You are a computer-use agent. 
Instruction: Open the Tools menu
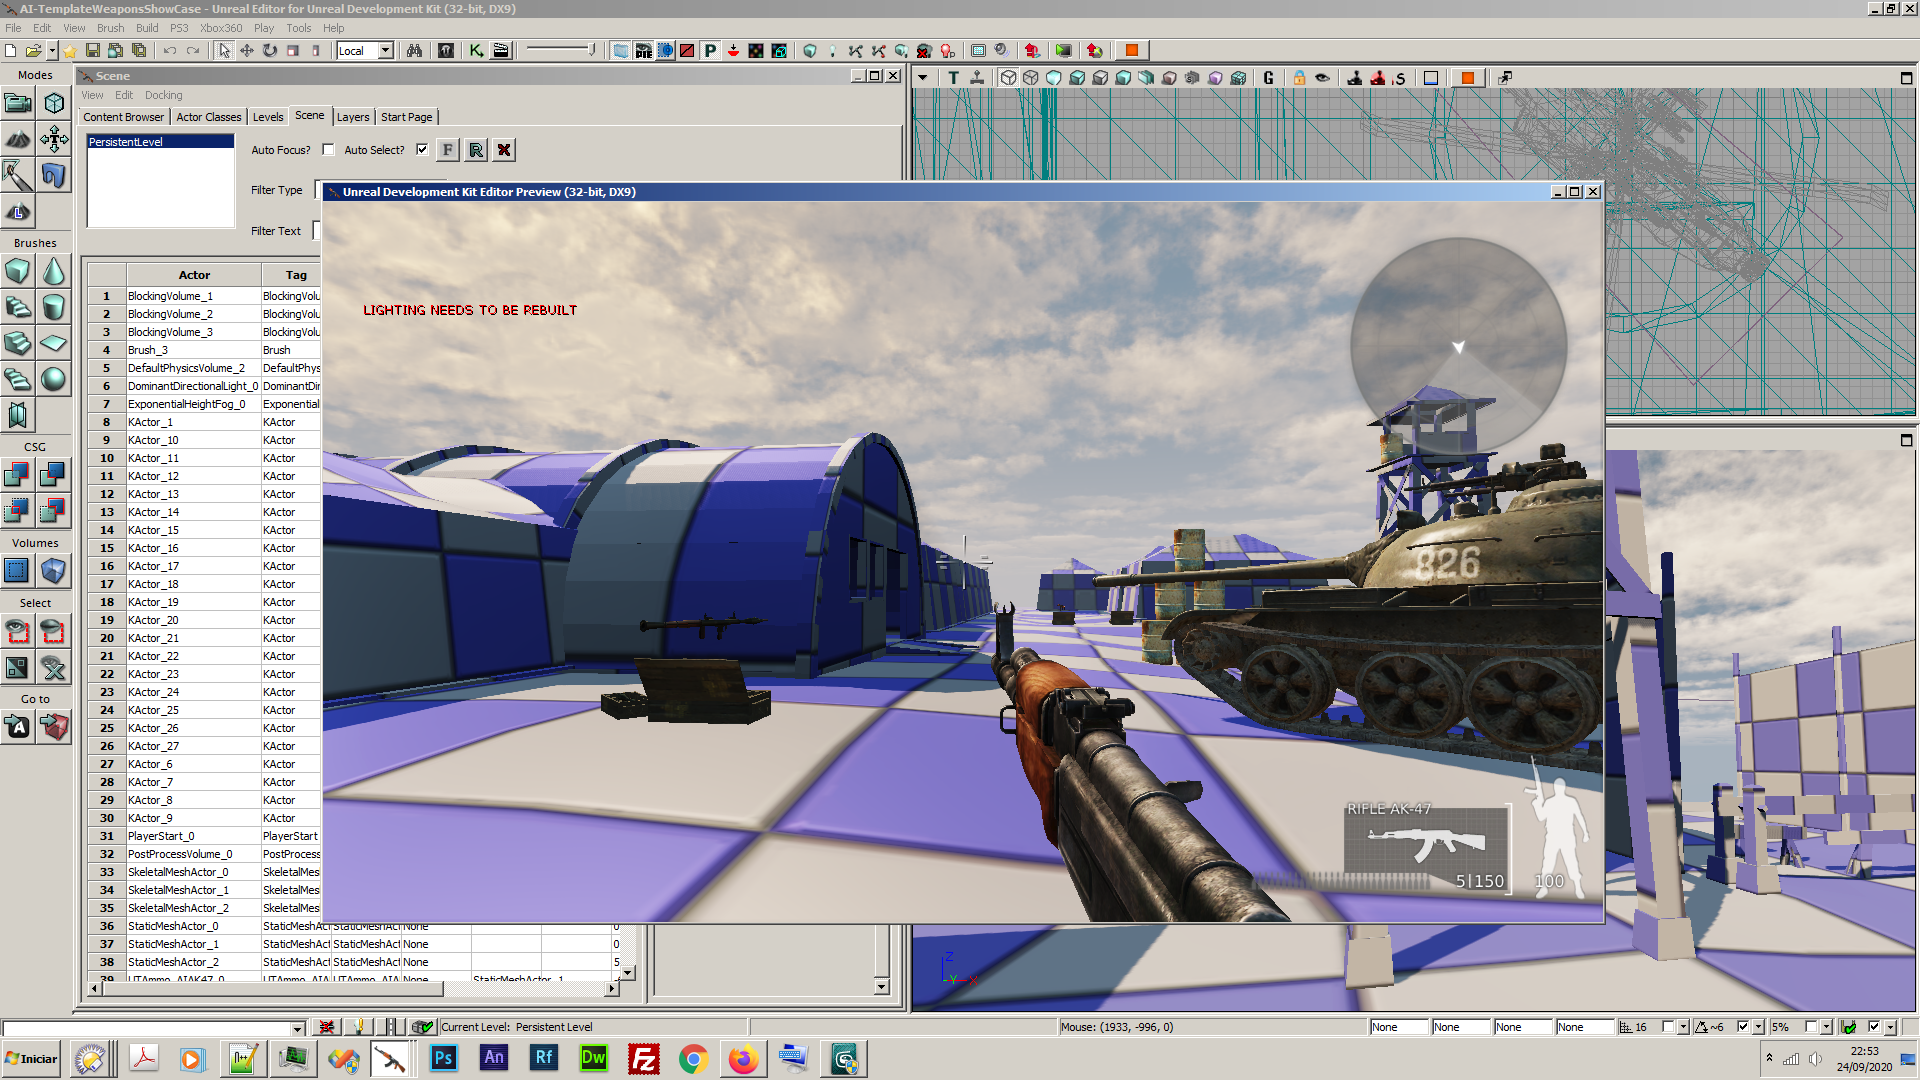(298, 28)
